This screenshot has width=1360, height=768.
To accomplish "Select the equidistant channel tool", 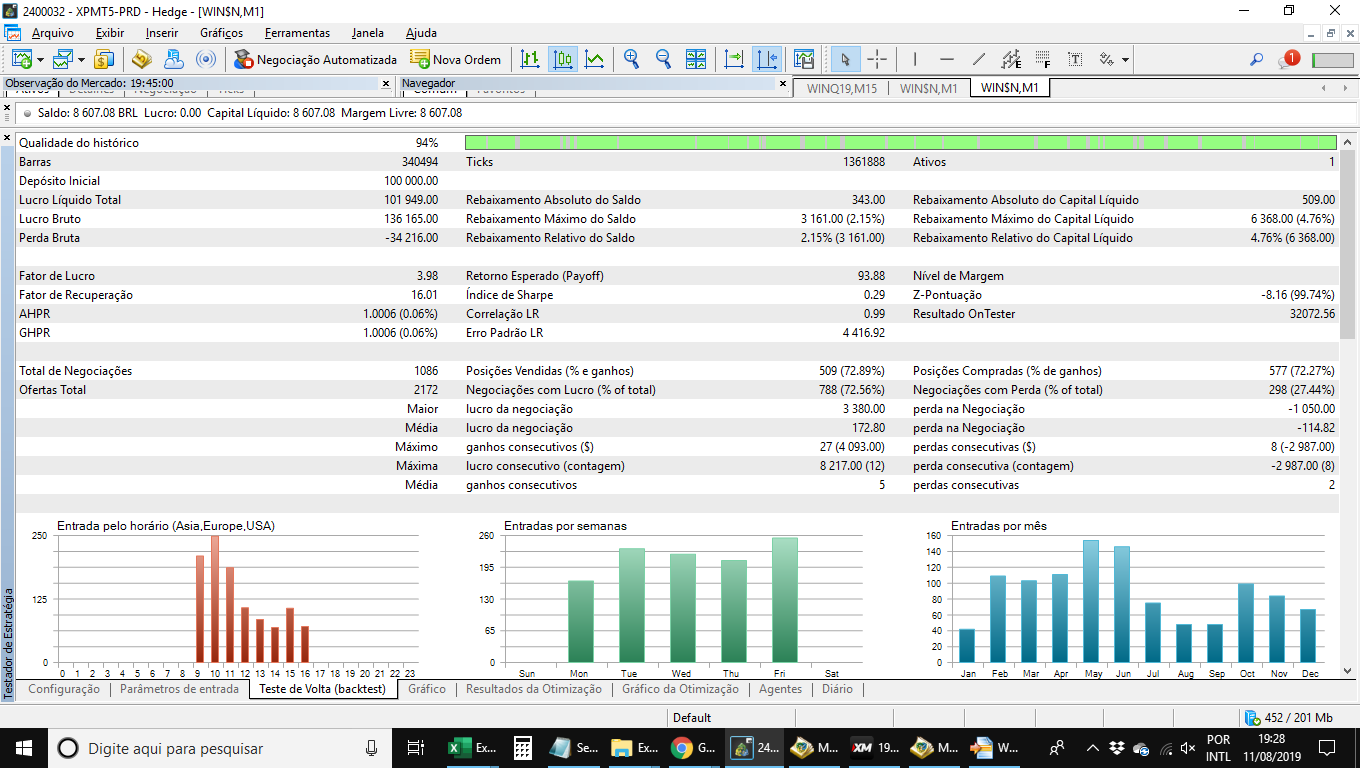I will [x=1011, y=59].
